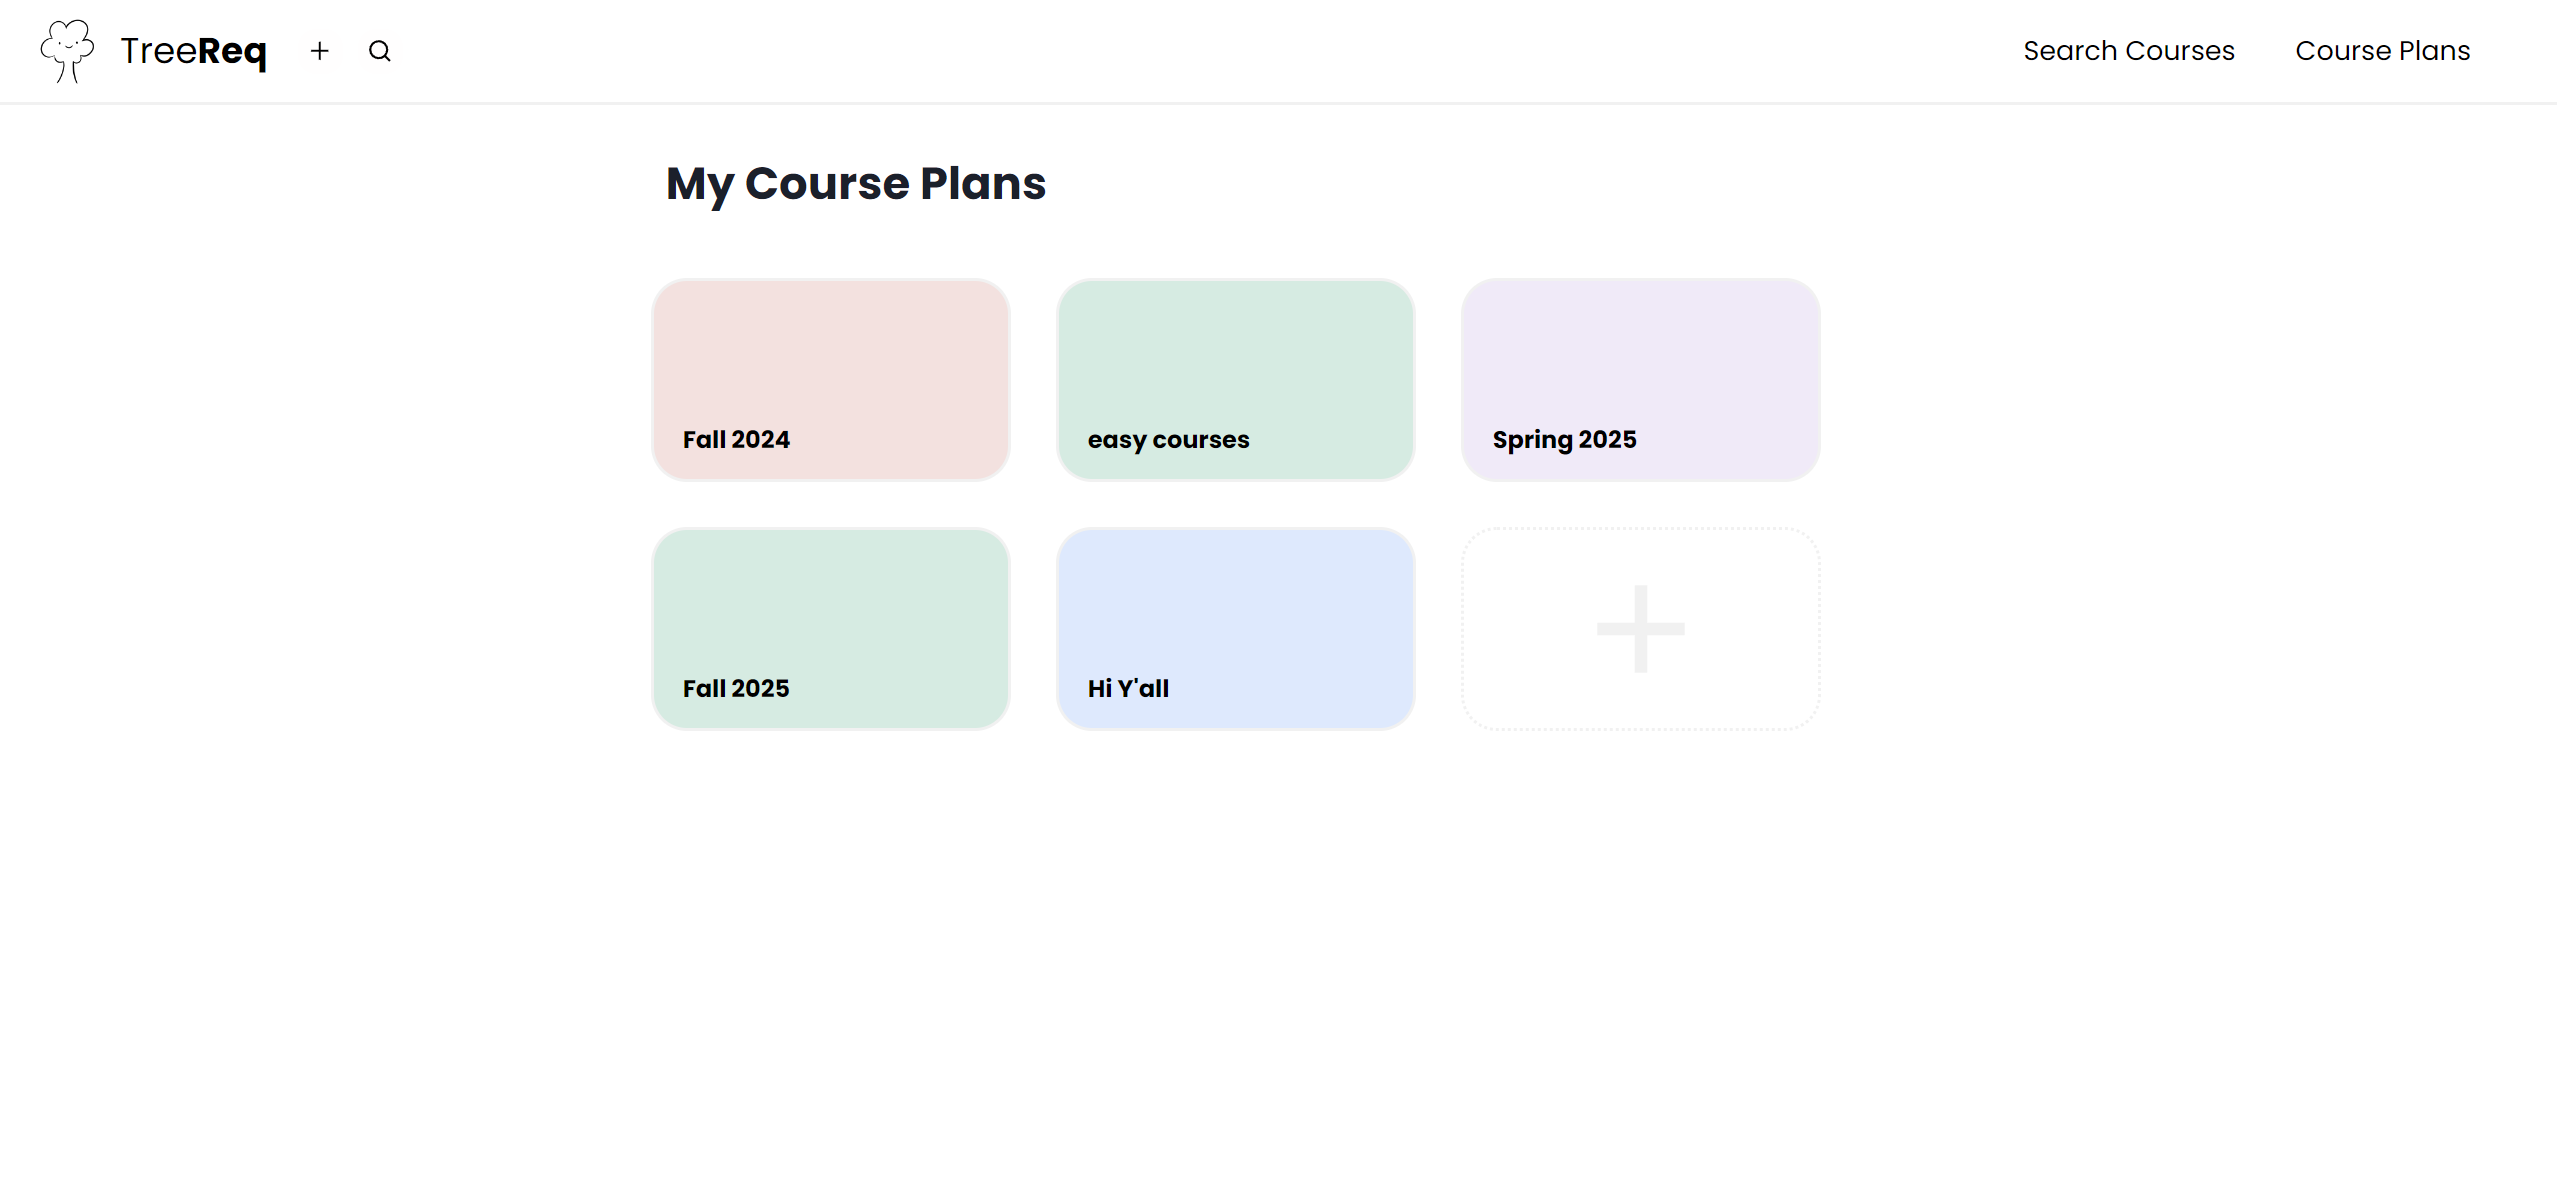
Task: Click the easy courses title label
Action: (1169, 440)
